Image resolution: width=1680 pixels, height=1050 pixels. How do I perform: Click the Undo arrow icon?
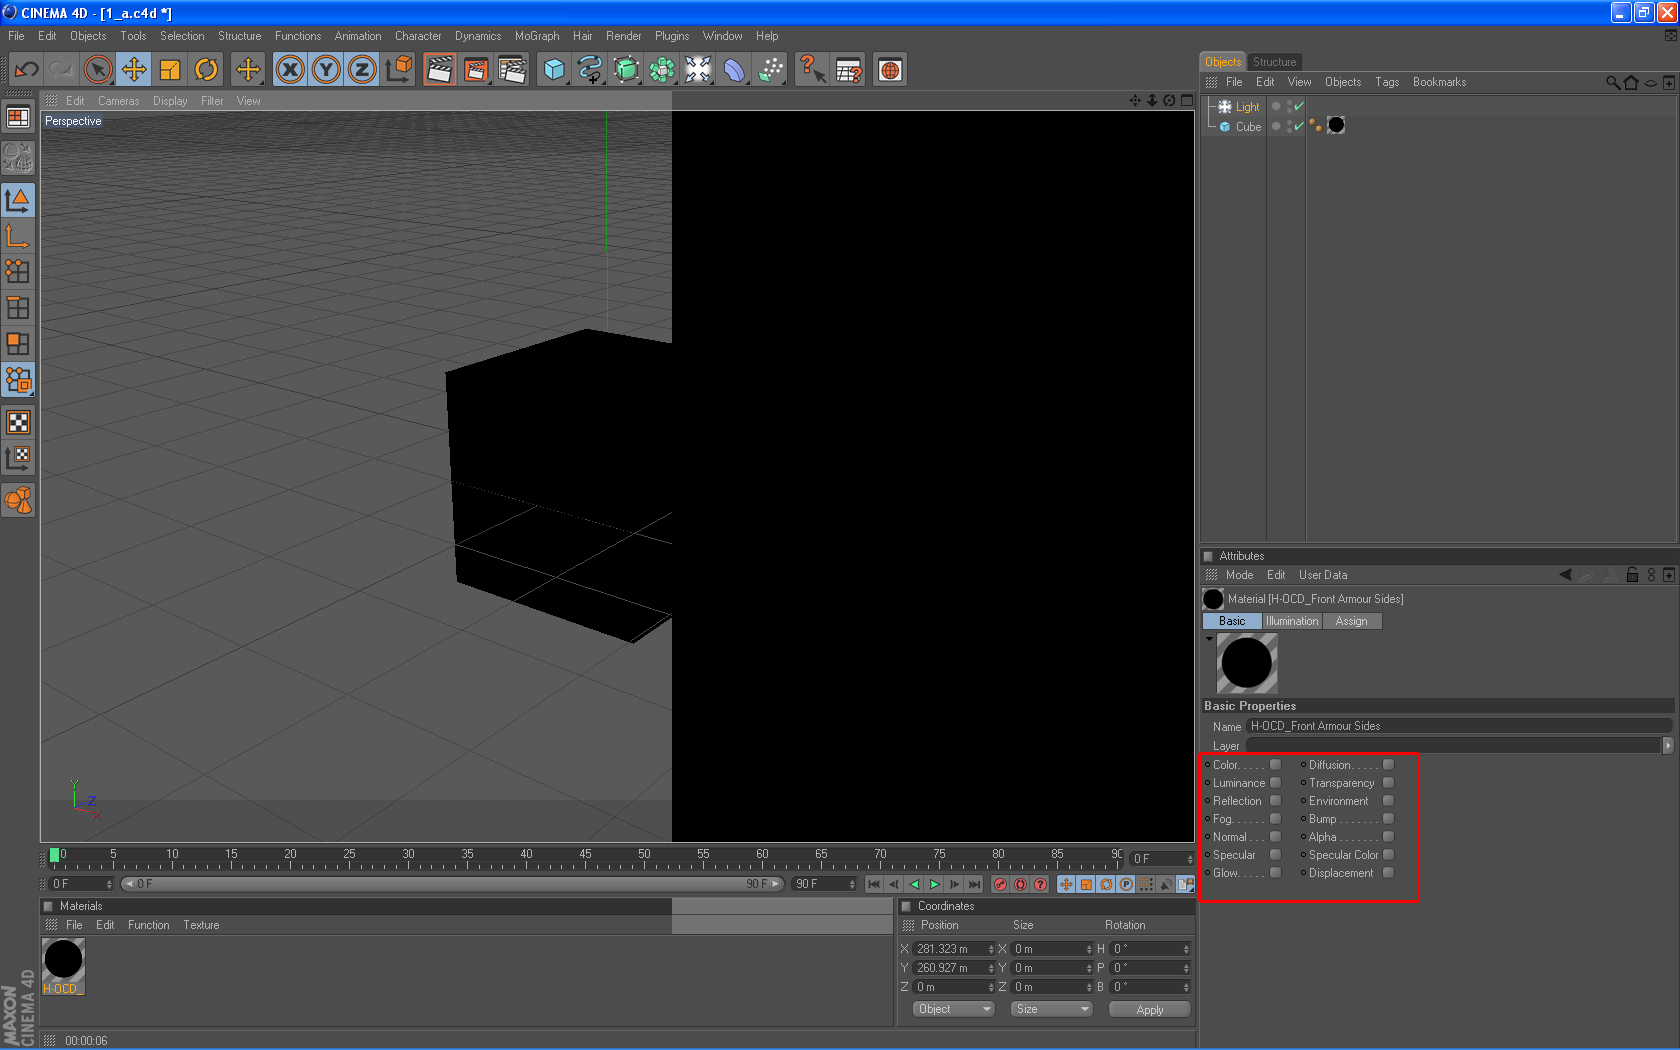pos(27,70)
